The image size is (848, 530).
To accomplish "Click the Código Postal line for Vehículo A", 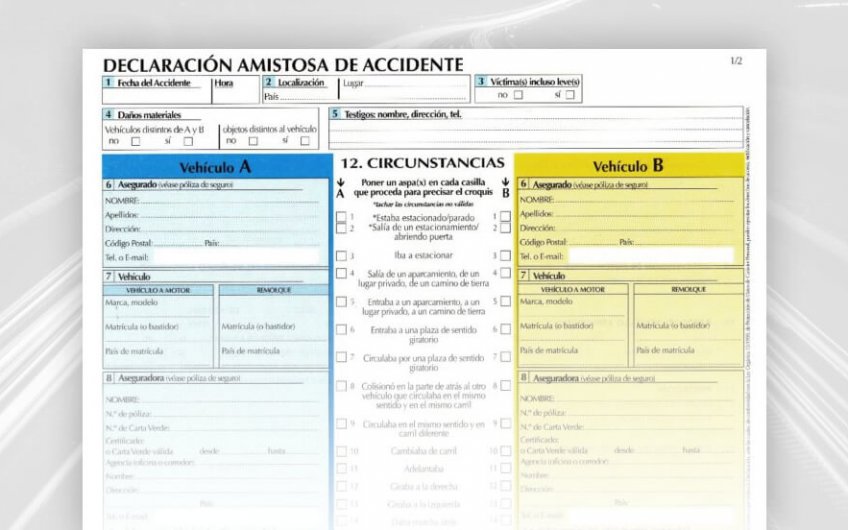I will point(177,243).
